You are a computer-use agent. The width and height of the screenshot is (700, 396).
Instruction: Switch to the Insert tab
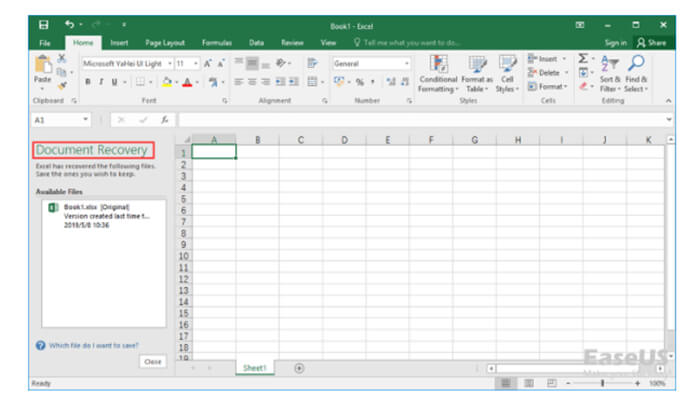pos(119,43)
